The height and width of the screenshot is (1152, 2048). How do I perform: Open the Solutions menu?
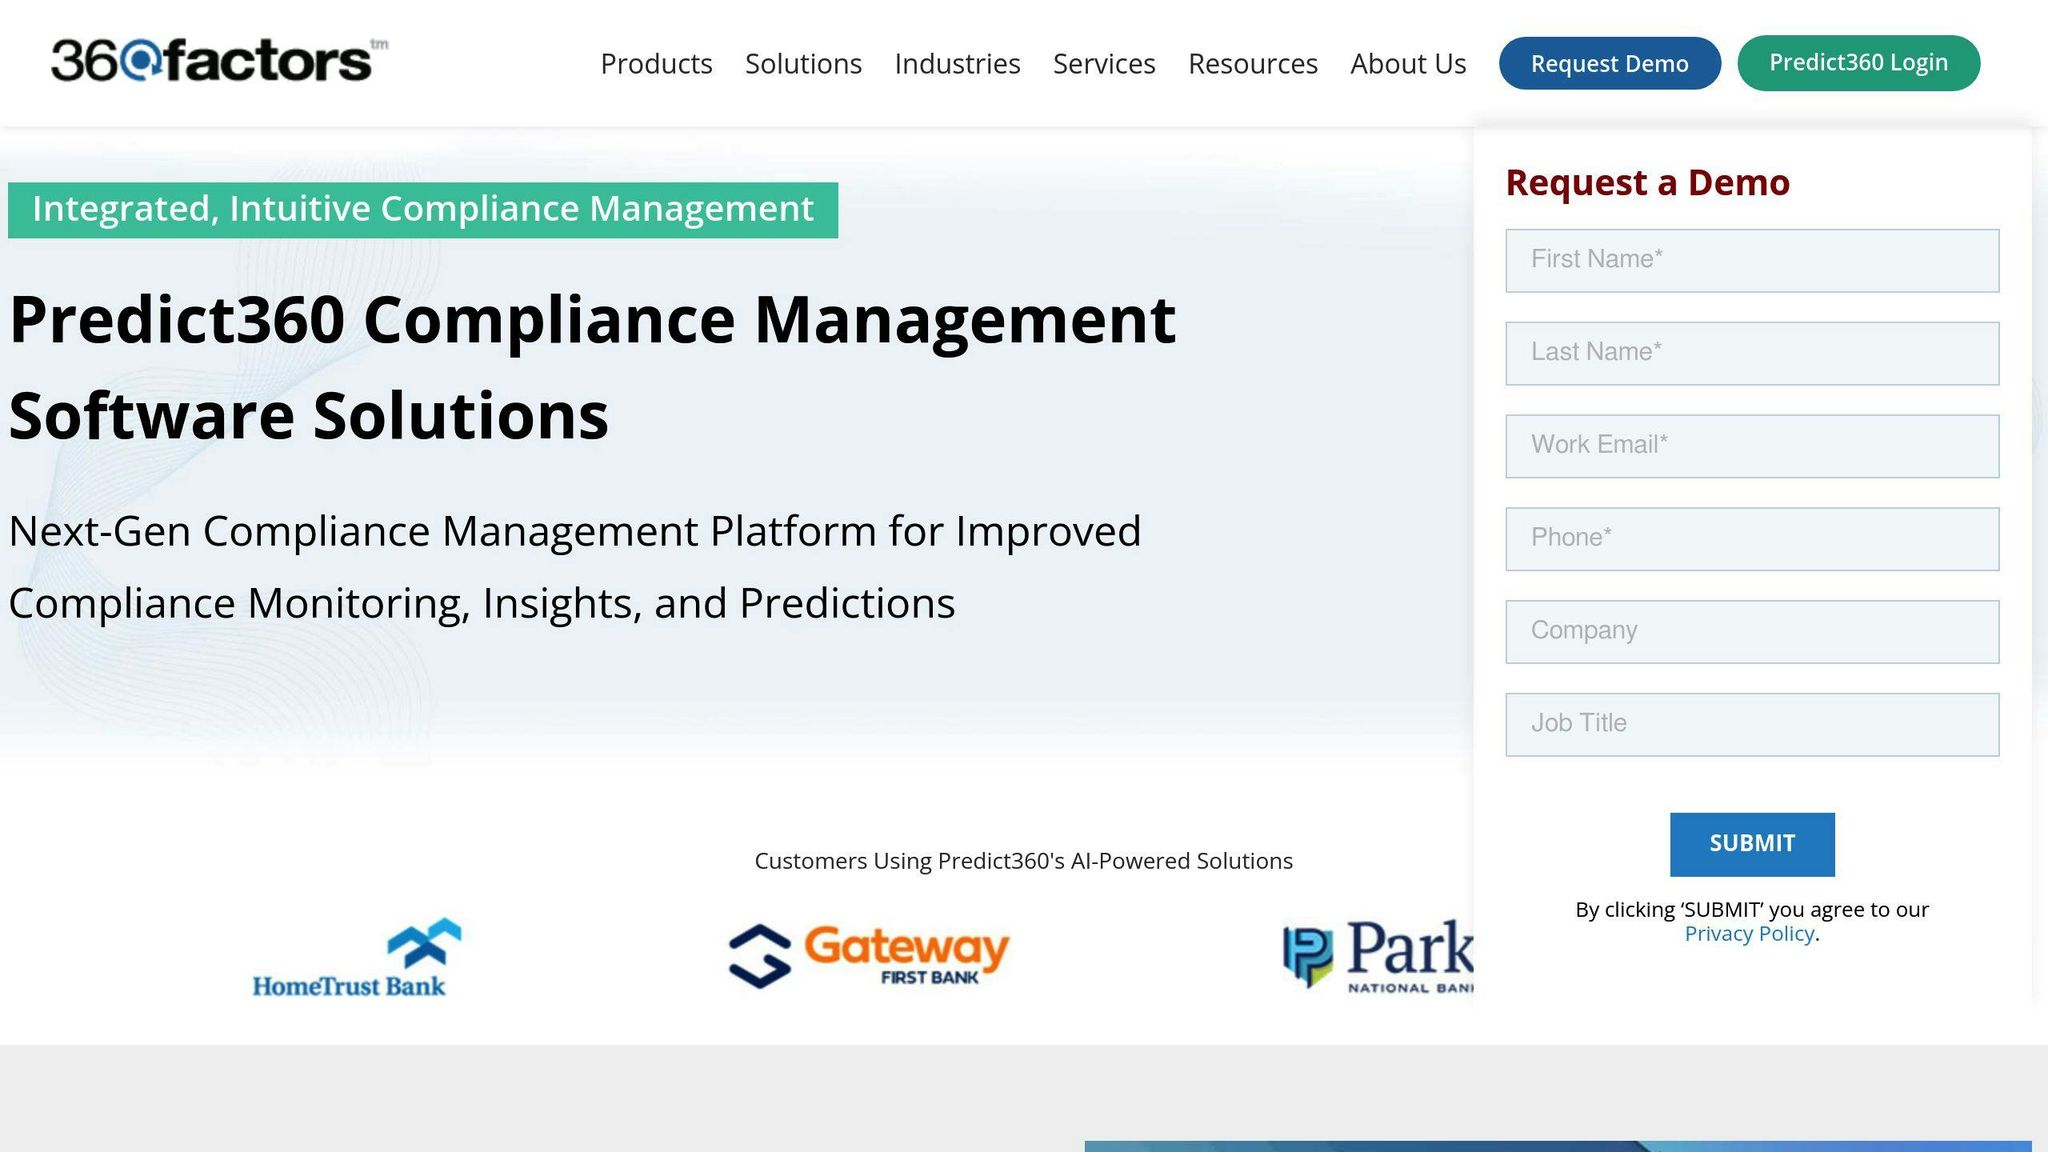[x=803, y=64]
